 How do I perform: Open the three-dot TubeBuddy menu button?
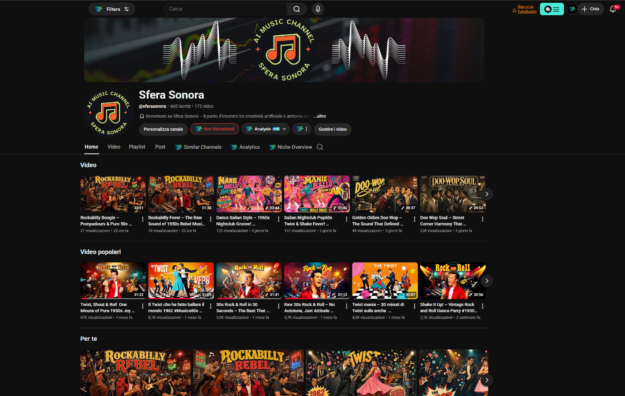click(x=302, y=129)
